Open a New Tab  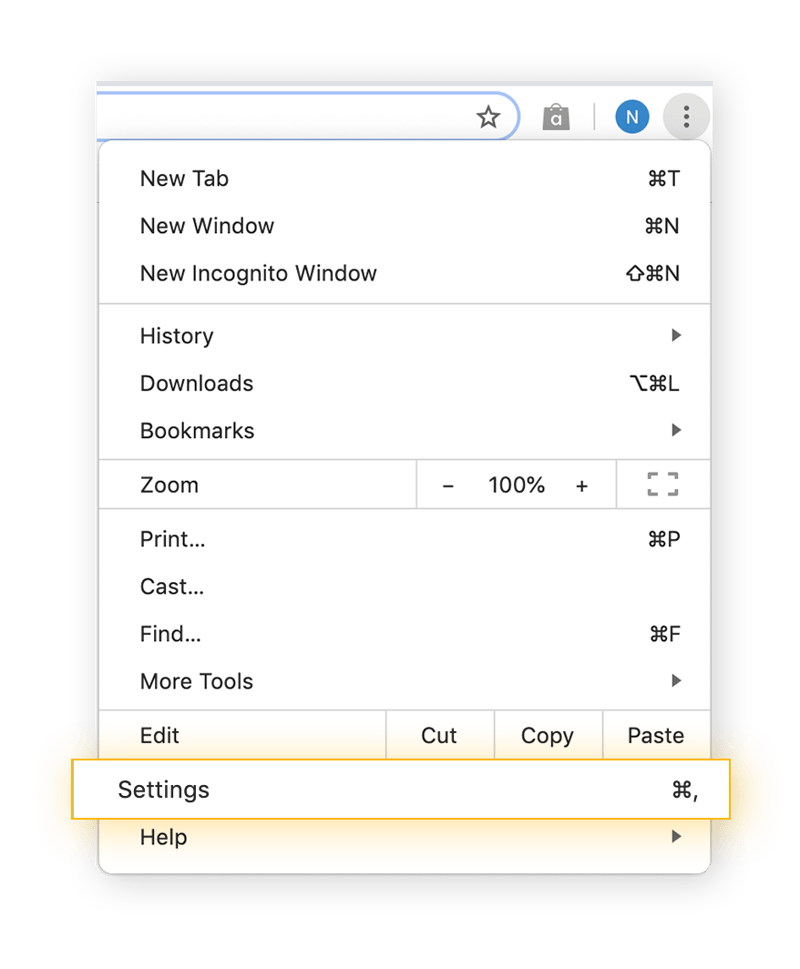tap(184, 178)
